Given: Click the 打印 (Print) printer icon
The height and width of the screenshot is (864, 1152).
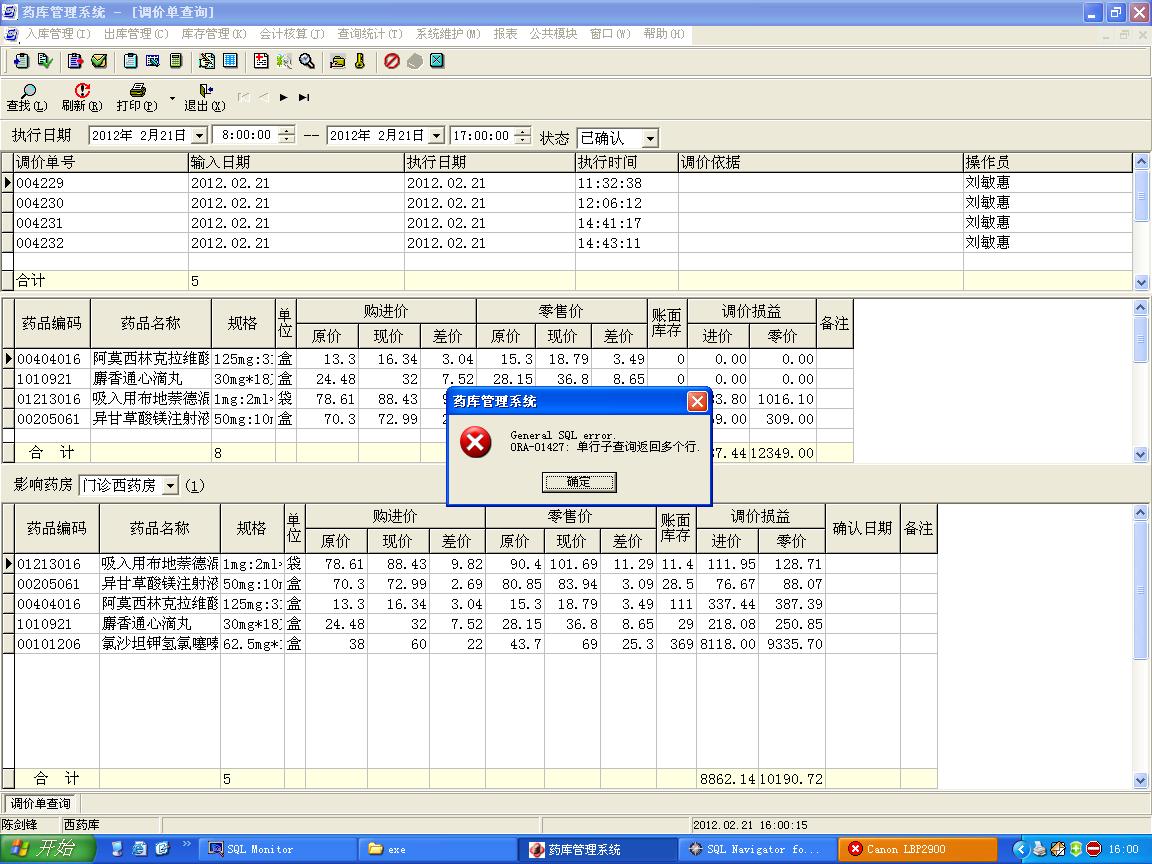Looking at the screenshot, I should pos(137,91).
